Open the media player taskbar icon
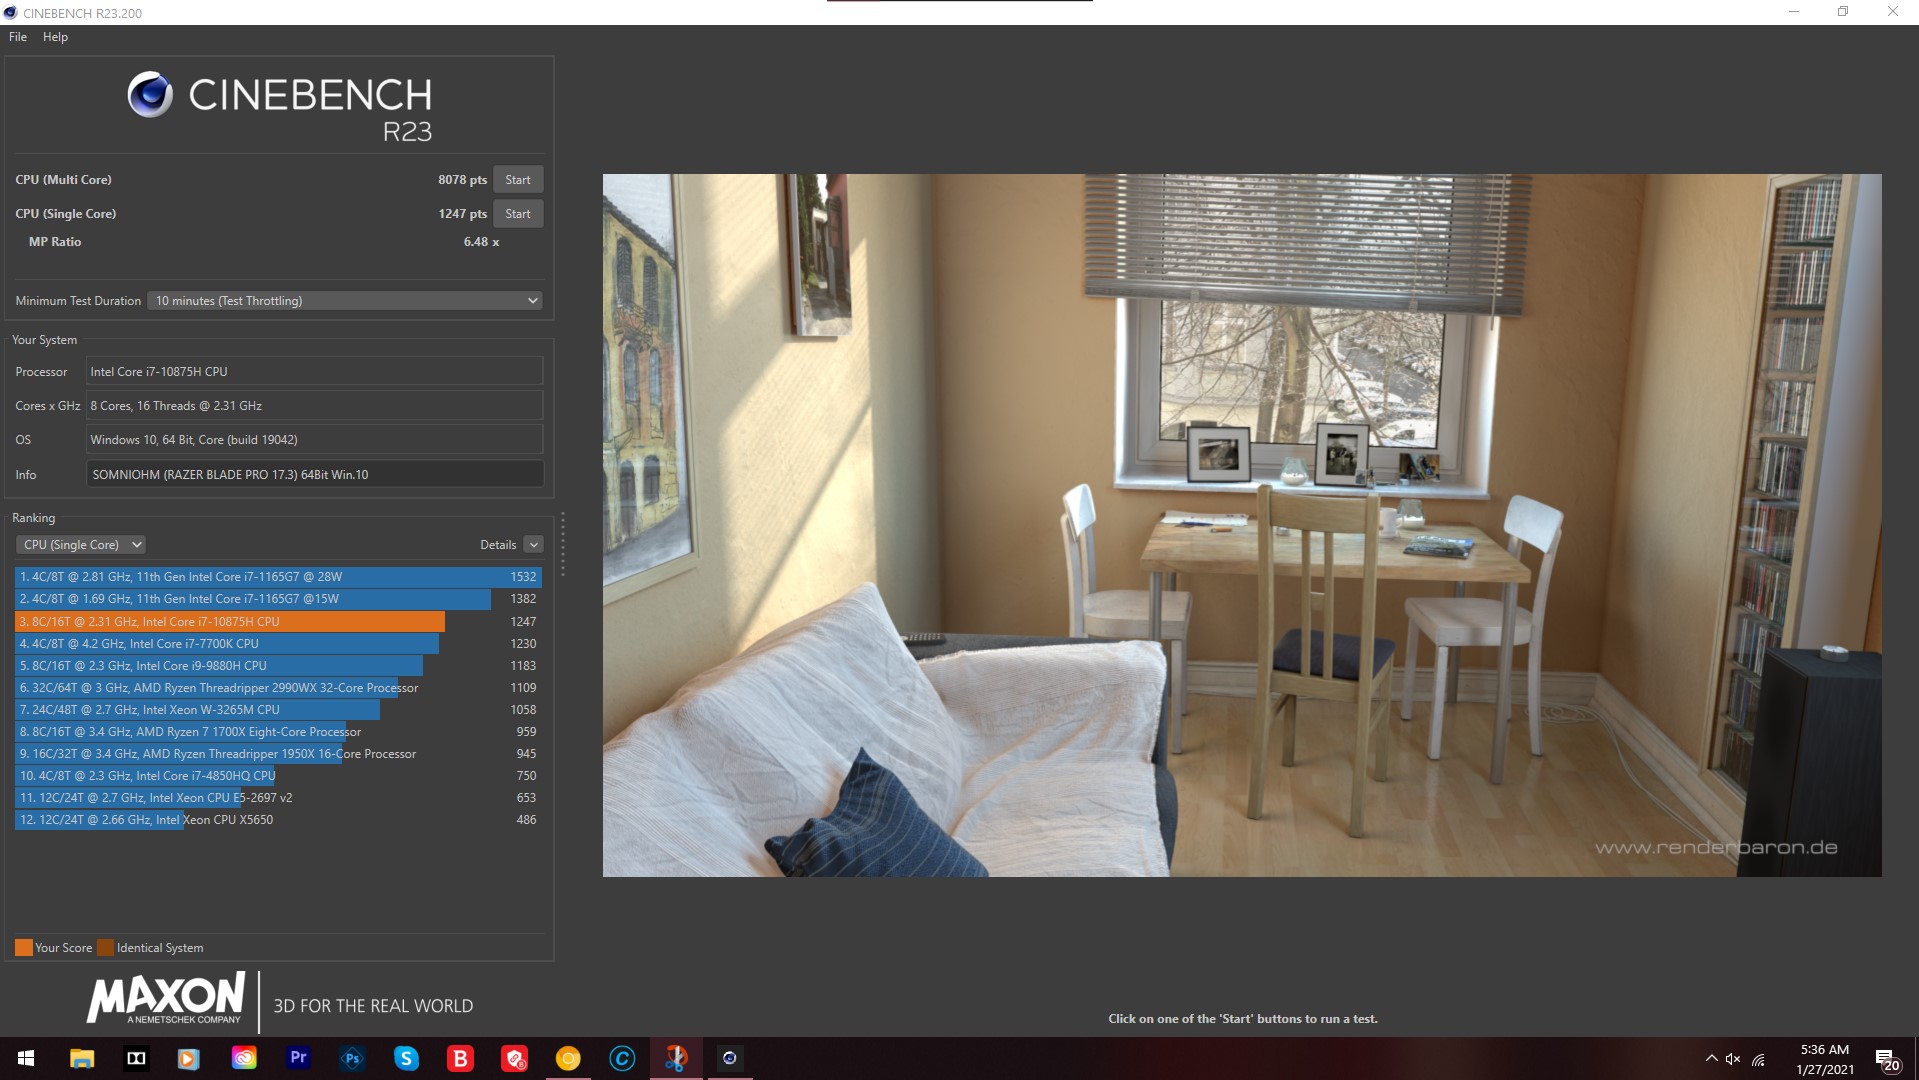 189,1058
